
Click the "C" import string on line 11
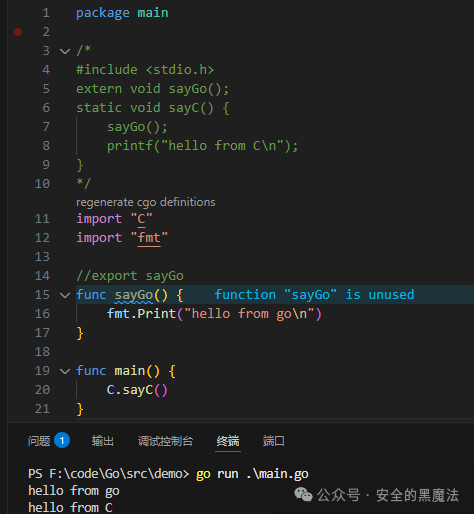point(141,219)
